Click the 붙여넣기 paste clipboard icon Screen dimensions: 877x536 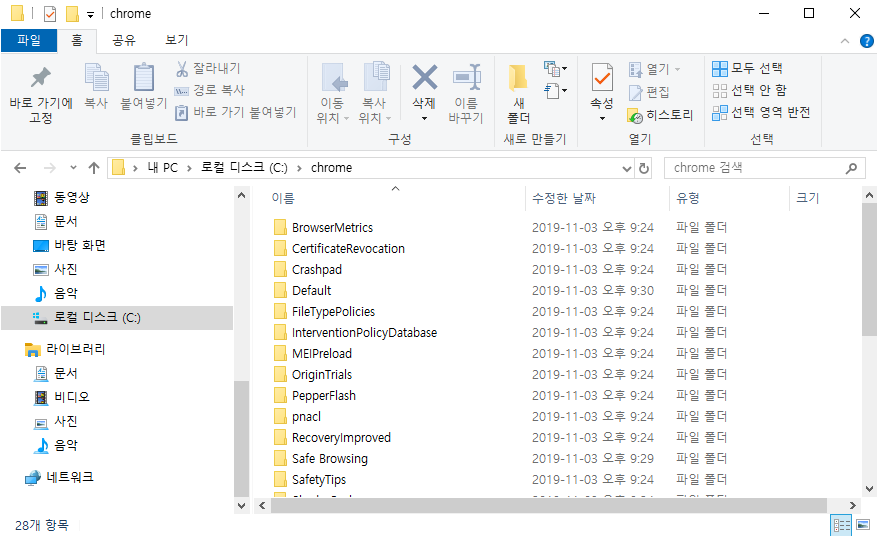click(x=144, y=77)
